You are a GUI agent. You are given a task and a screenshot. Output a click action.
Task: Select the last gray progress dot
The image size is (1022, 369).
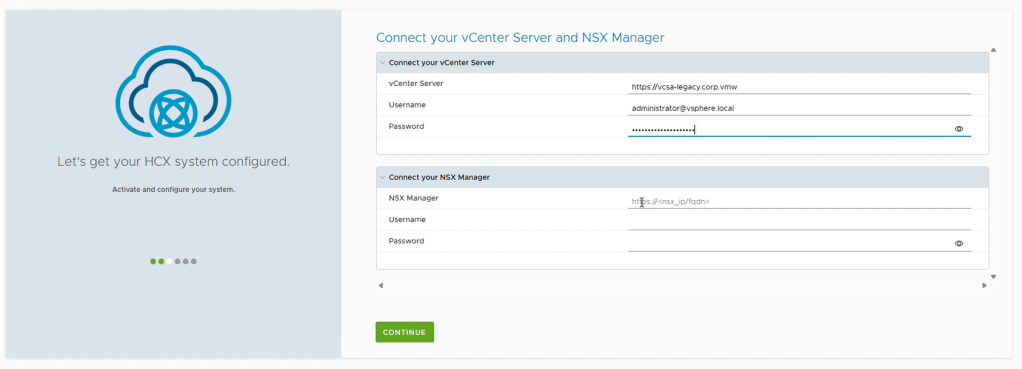(x=194, y=261)
